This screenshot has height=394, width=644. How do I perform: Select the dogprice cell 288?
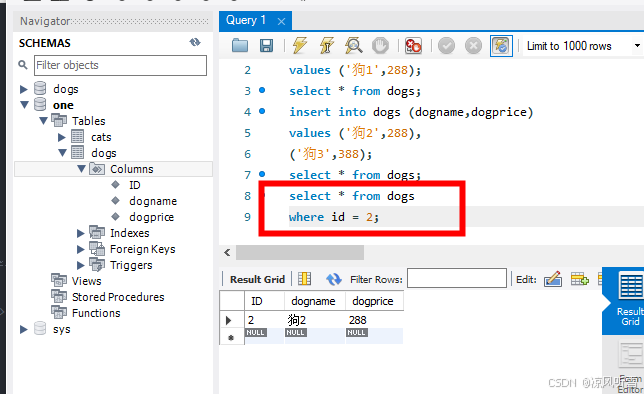point(374,320)
